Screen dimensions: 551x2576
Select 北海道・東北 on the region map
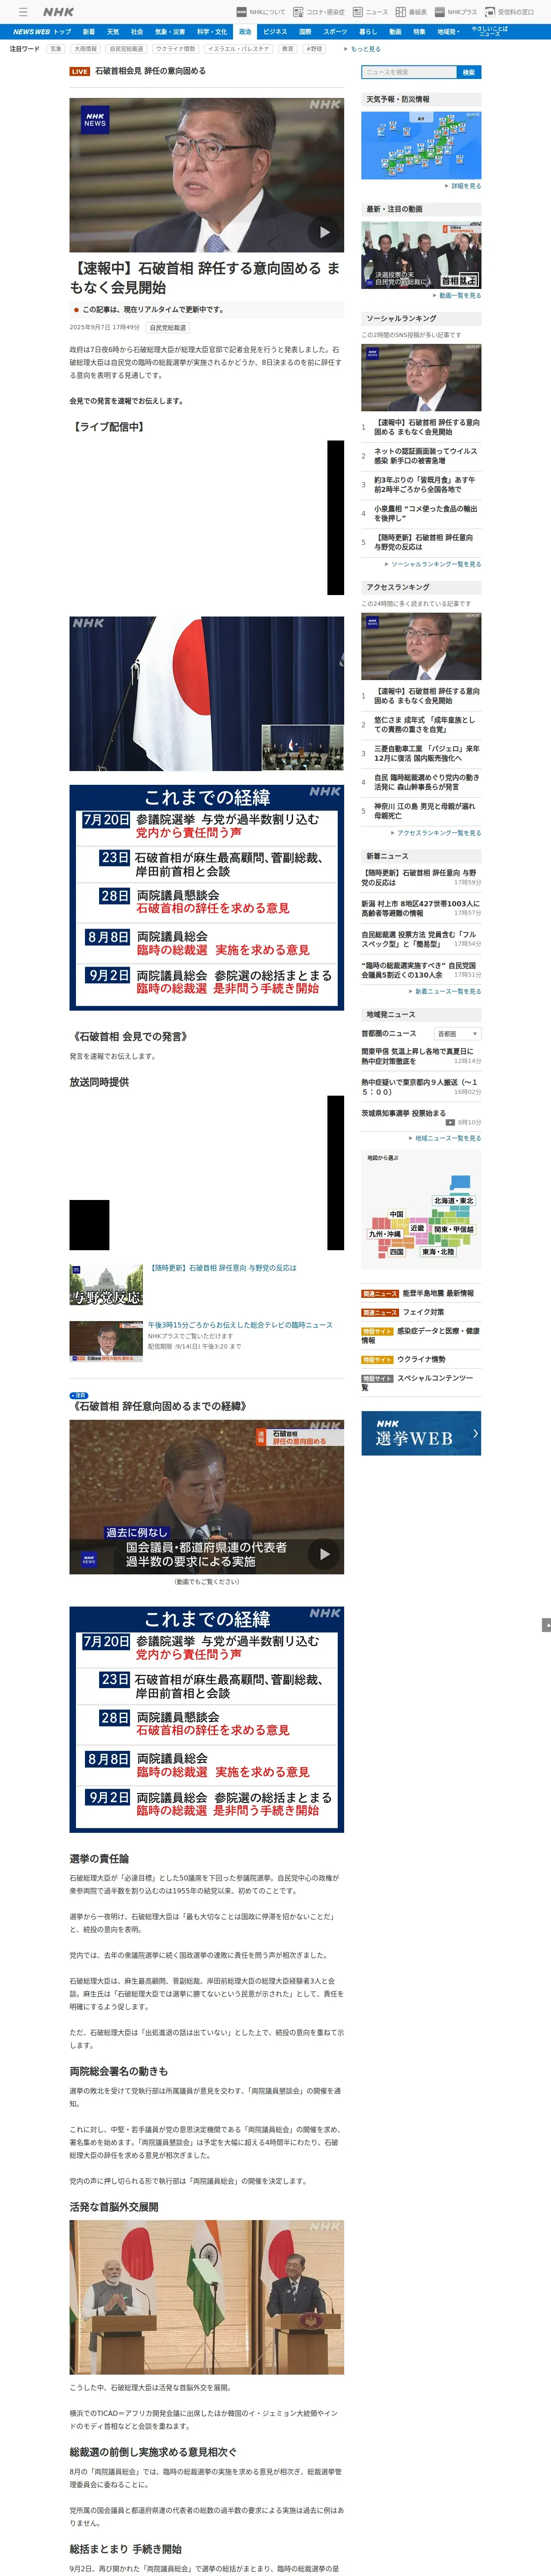[454, 1201]
